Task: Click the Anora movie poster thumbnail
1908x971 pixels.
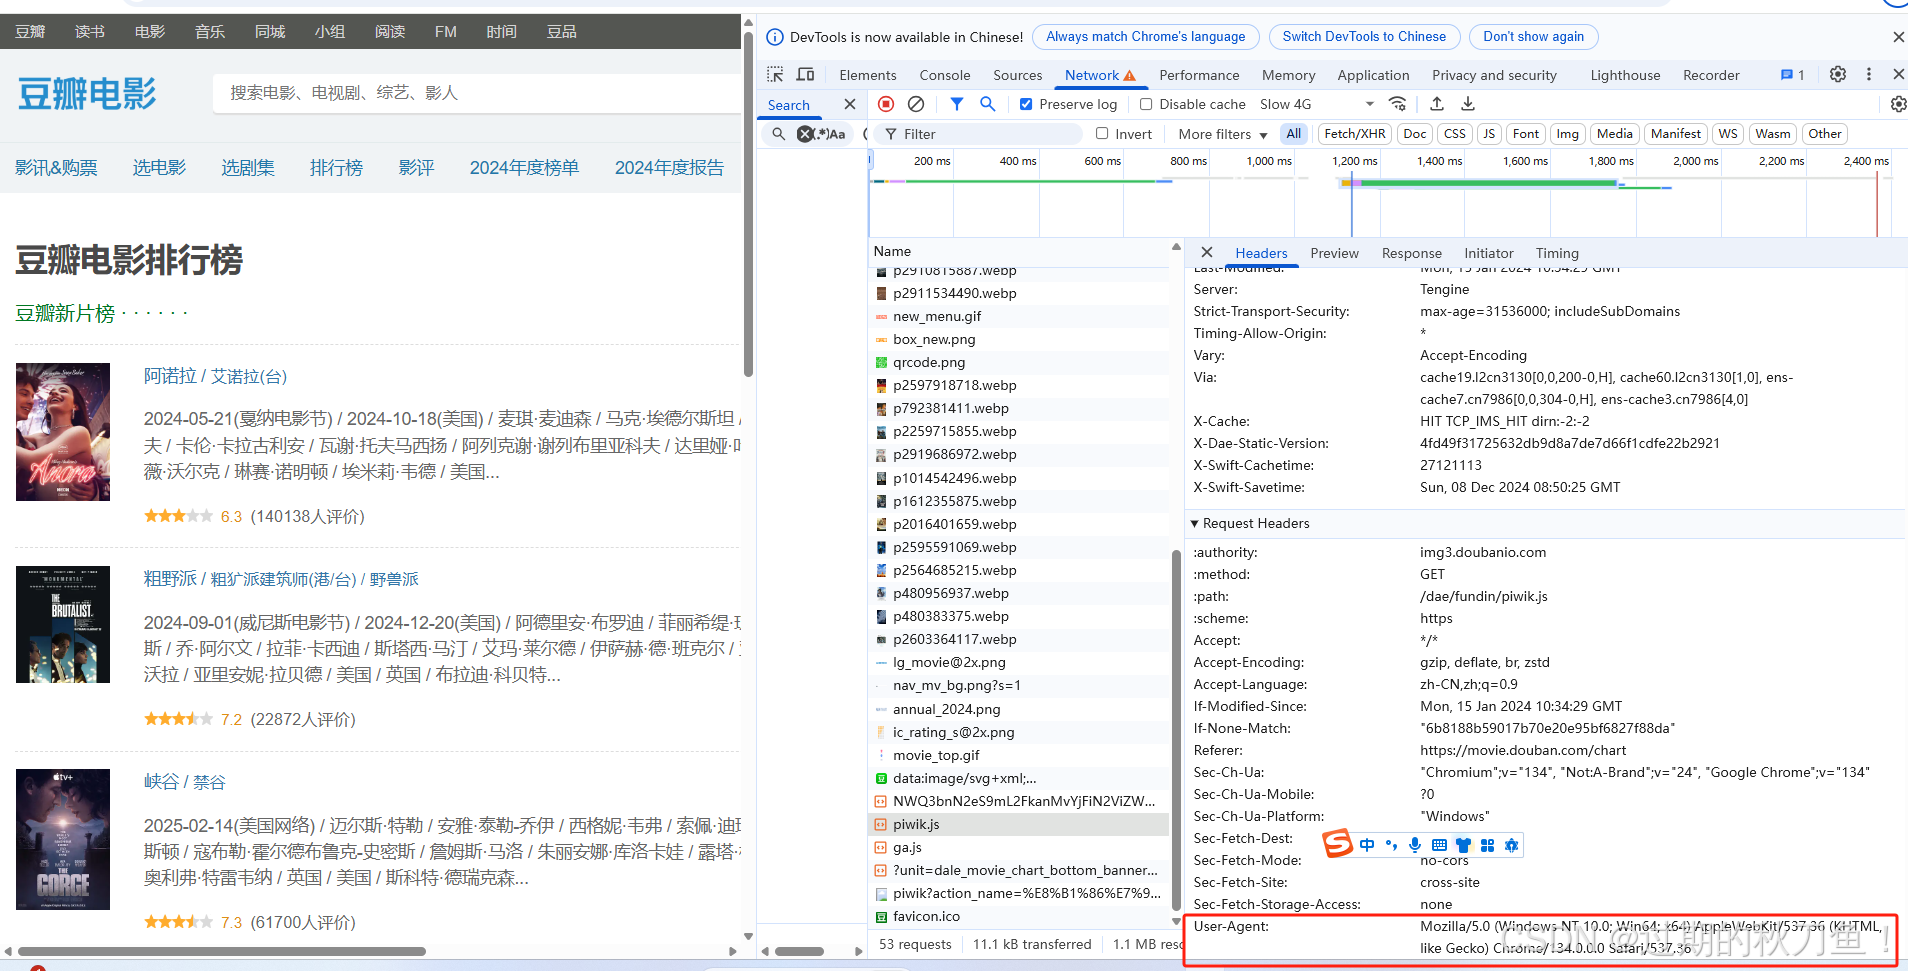Action: tap(63, 432)
